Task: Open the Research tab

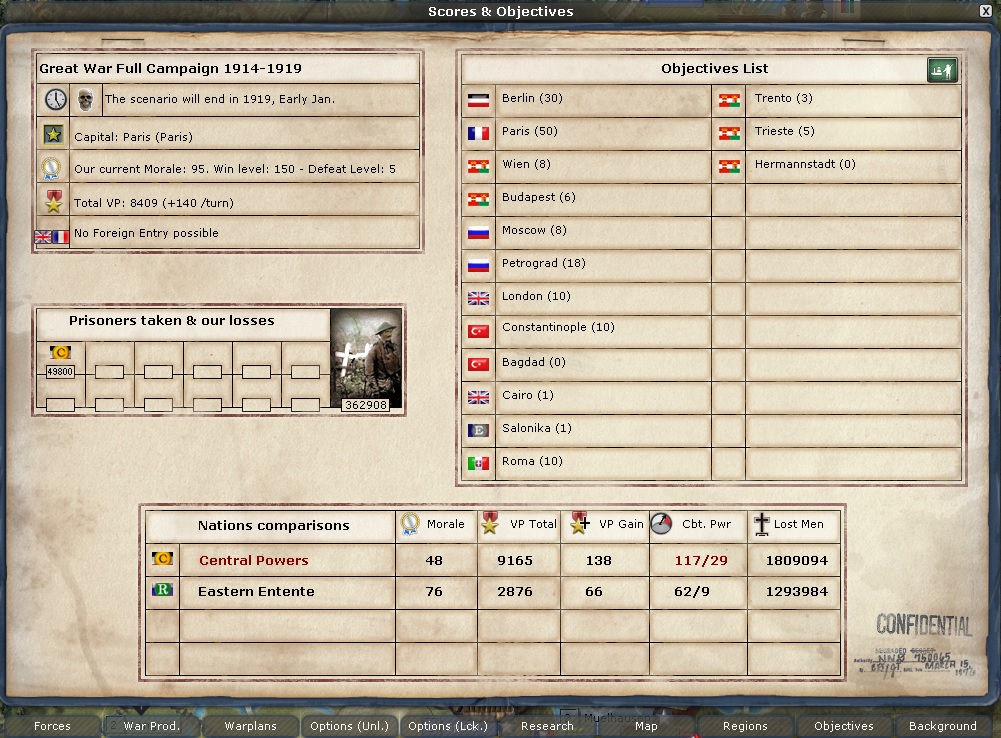Action: pos(547,726)
